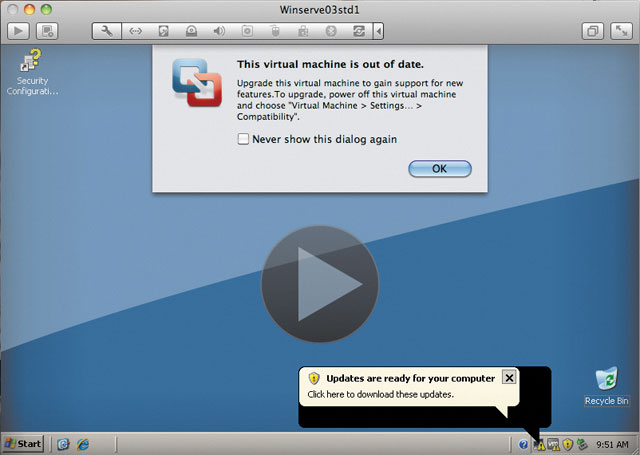Click the VMware Tools warning tray icon
This screenshot has height=455, width=640.
(x=553, y=444)
